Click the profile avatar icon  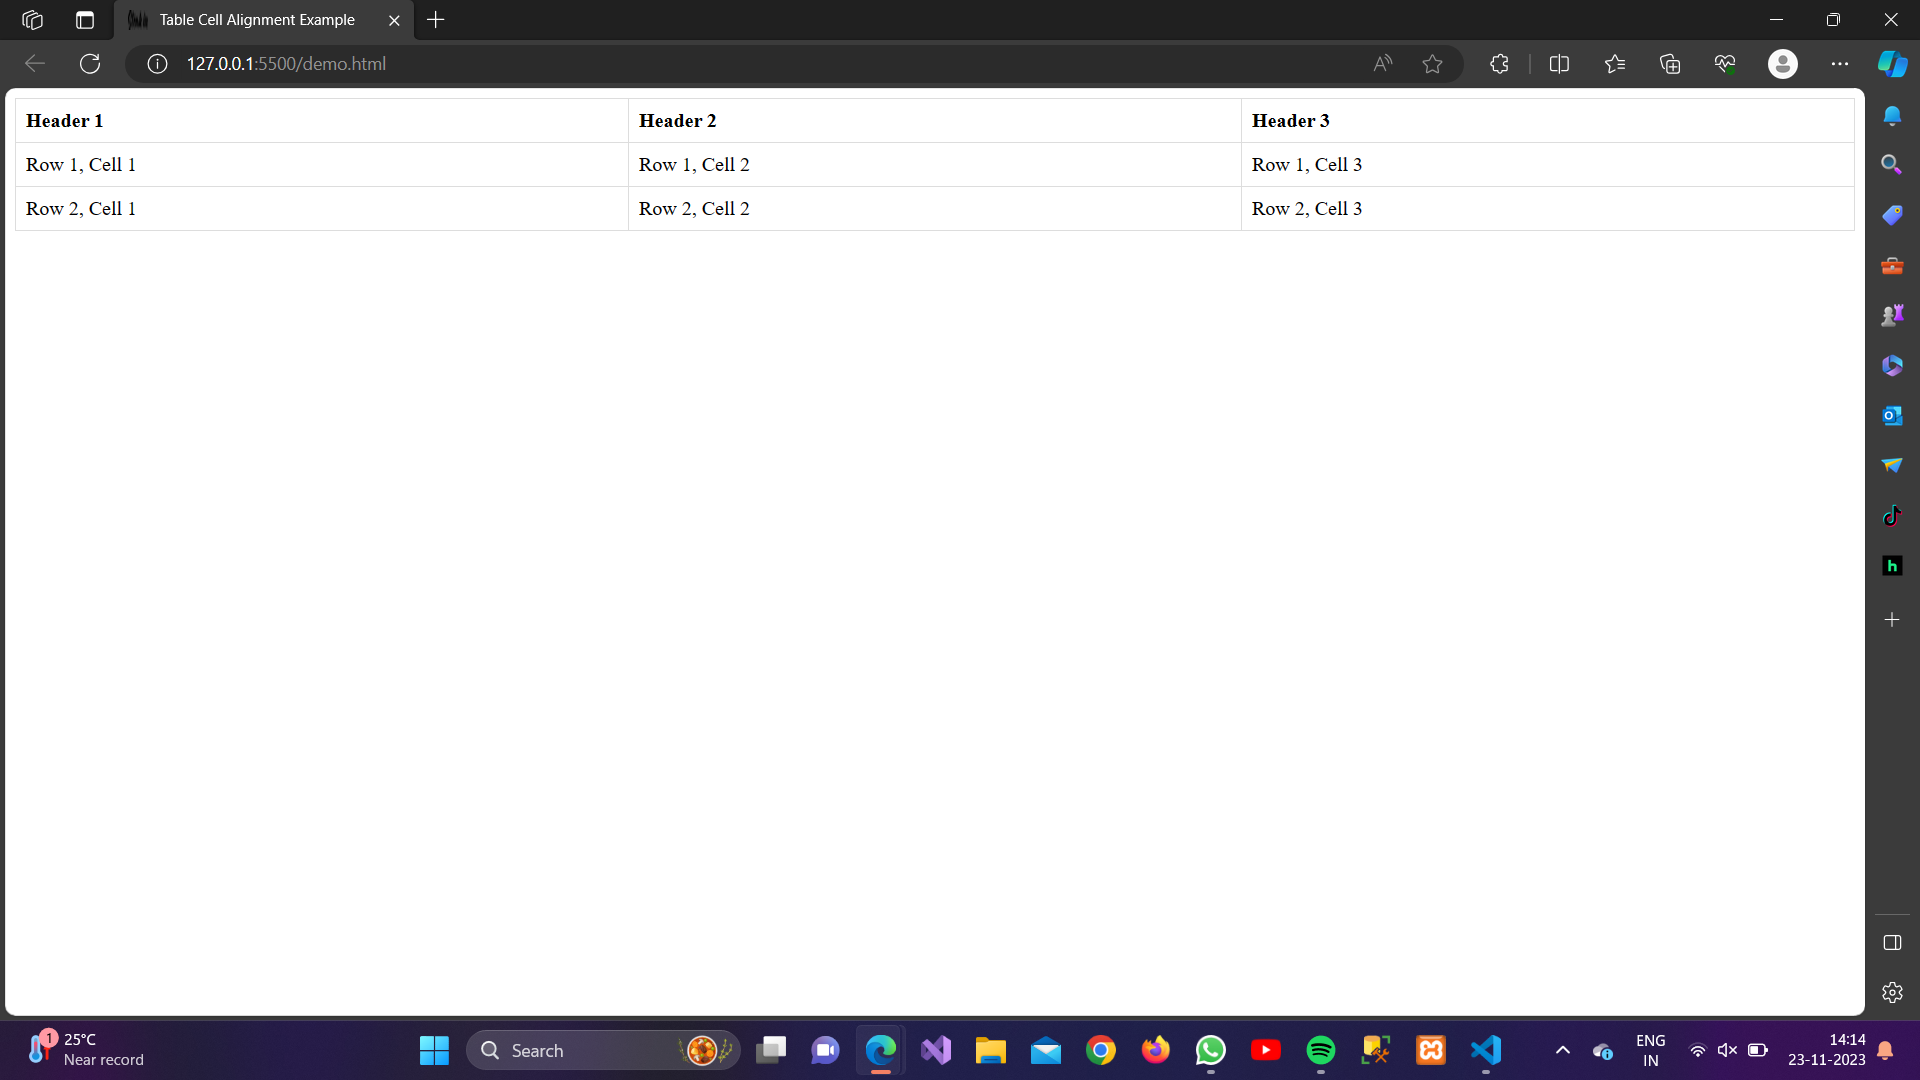[x=1782, y=64]
